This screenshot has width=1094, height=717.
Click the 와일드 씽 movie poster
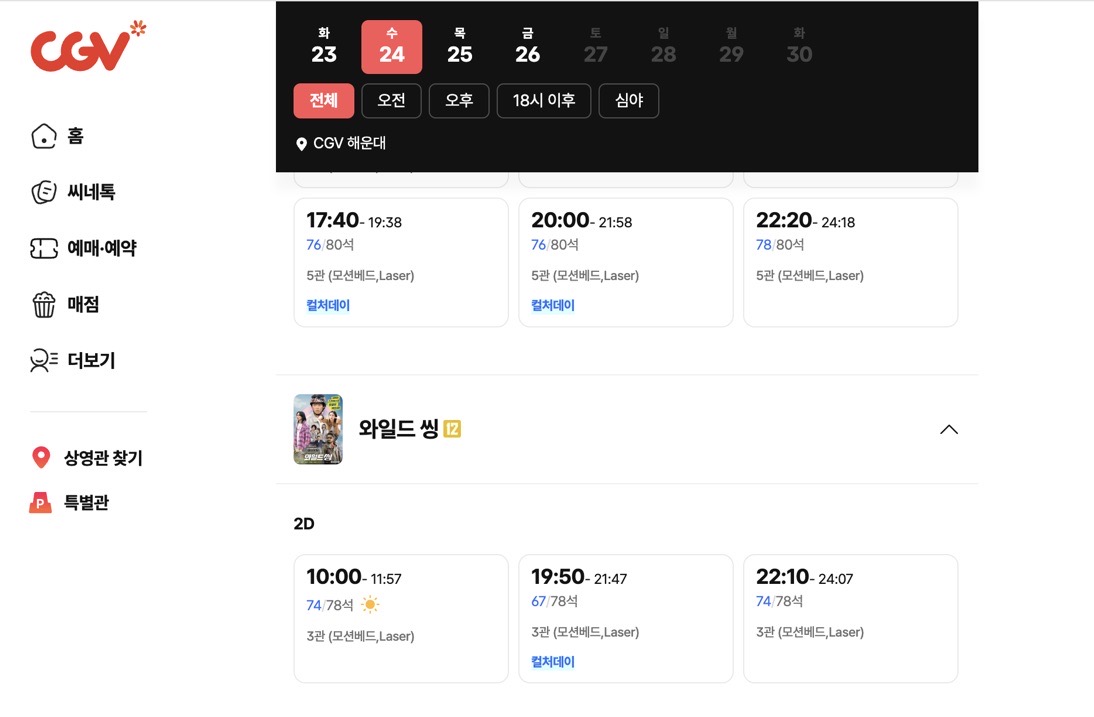[318, 429]
